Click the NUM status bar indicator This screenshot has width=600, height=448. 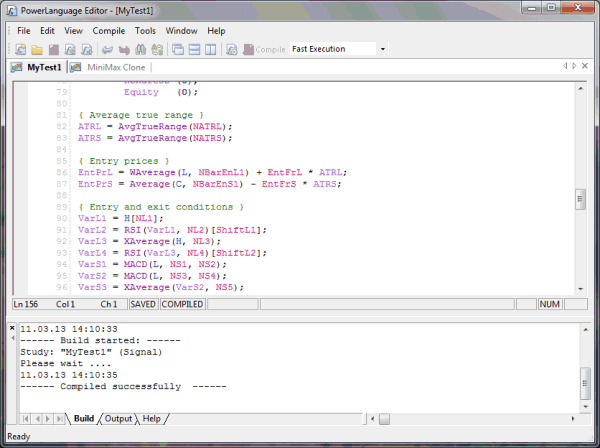549,304
